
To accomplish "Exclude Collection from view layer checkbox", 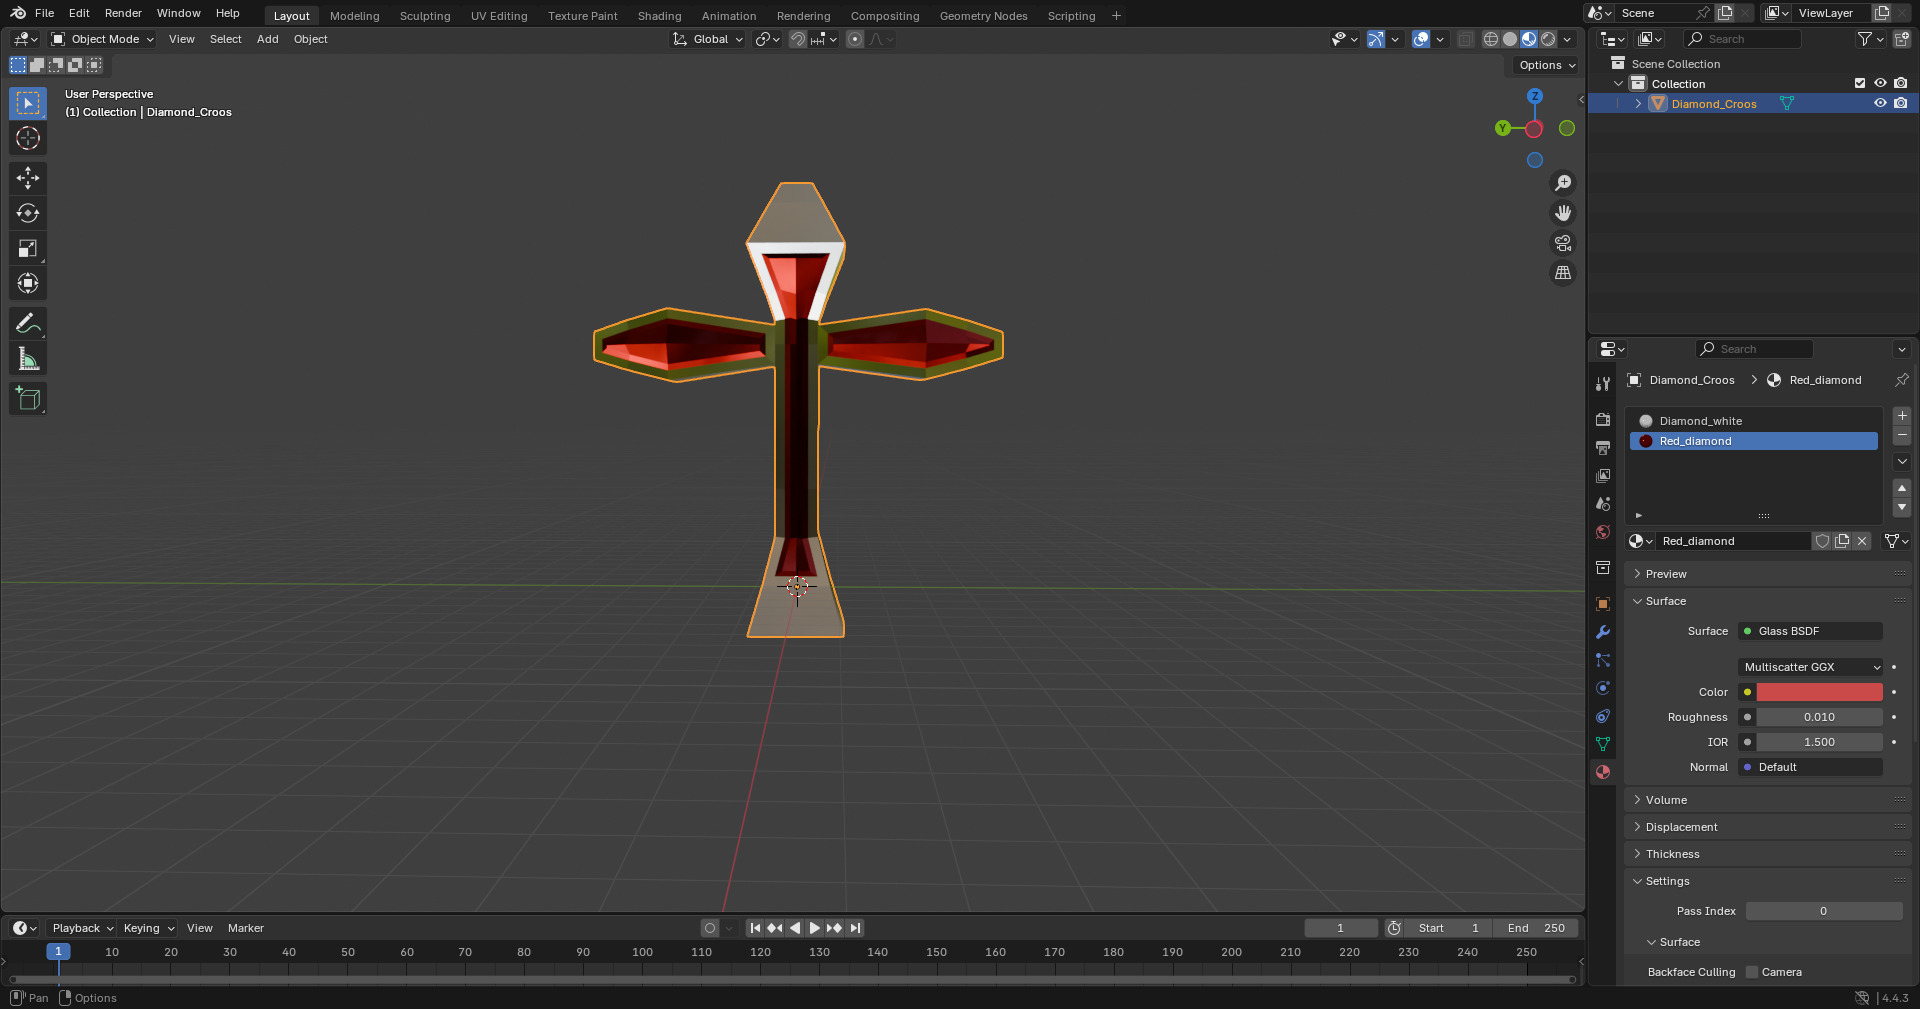I will coord(1860,84).
